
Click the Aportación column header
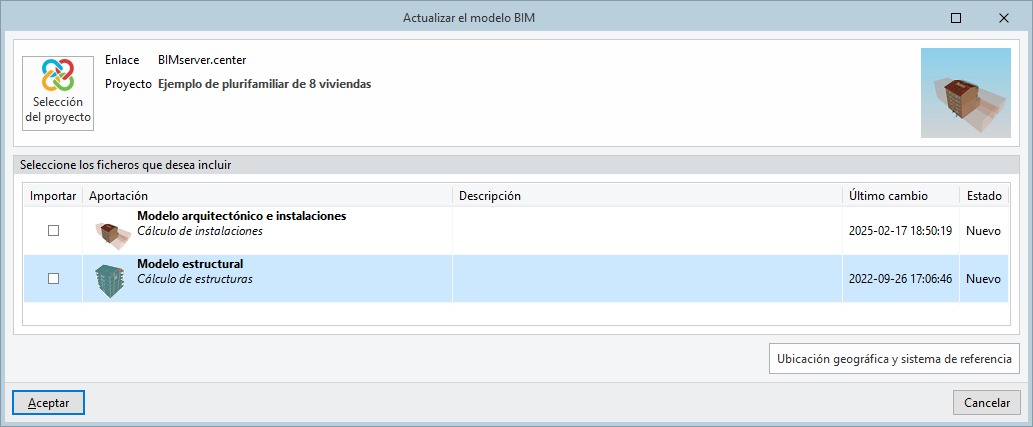[x=267, y=196]
